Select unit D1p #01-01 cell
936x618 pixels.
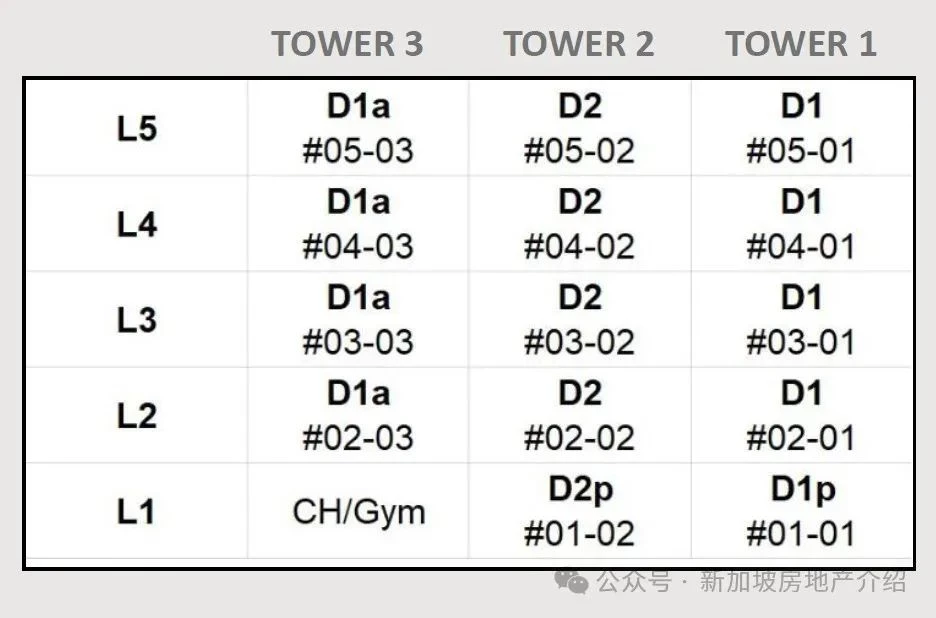tap(801, 511)
